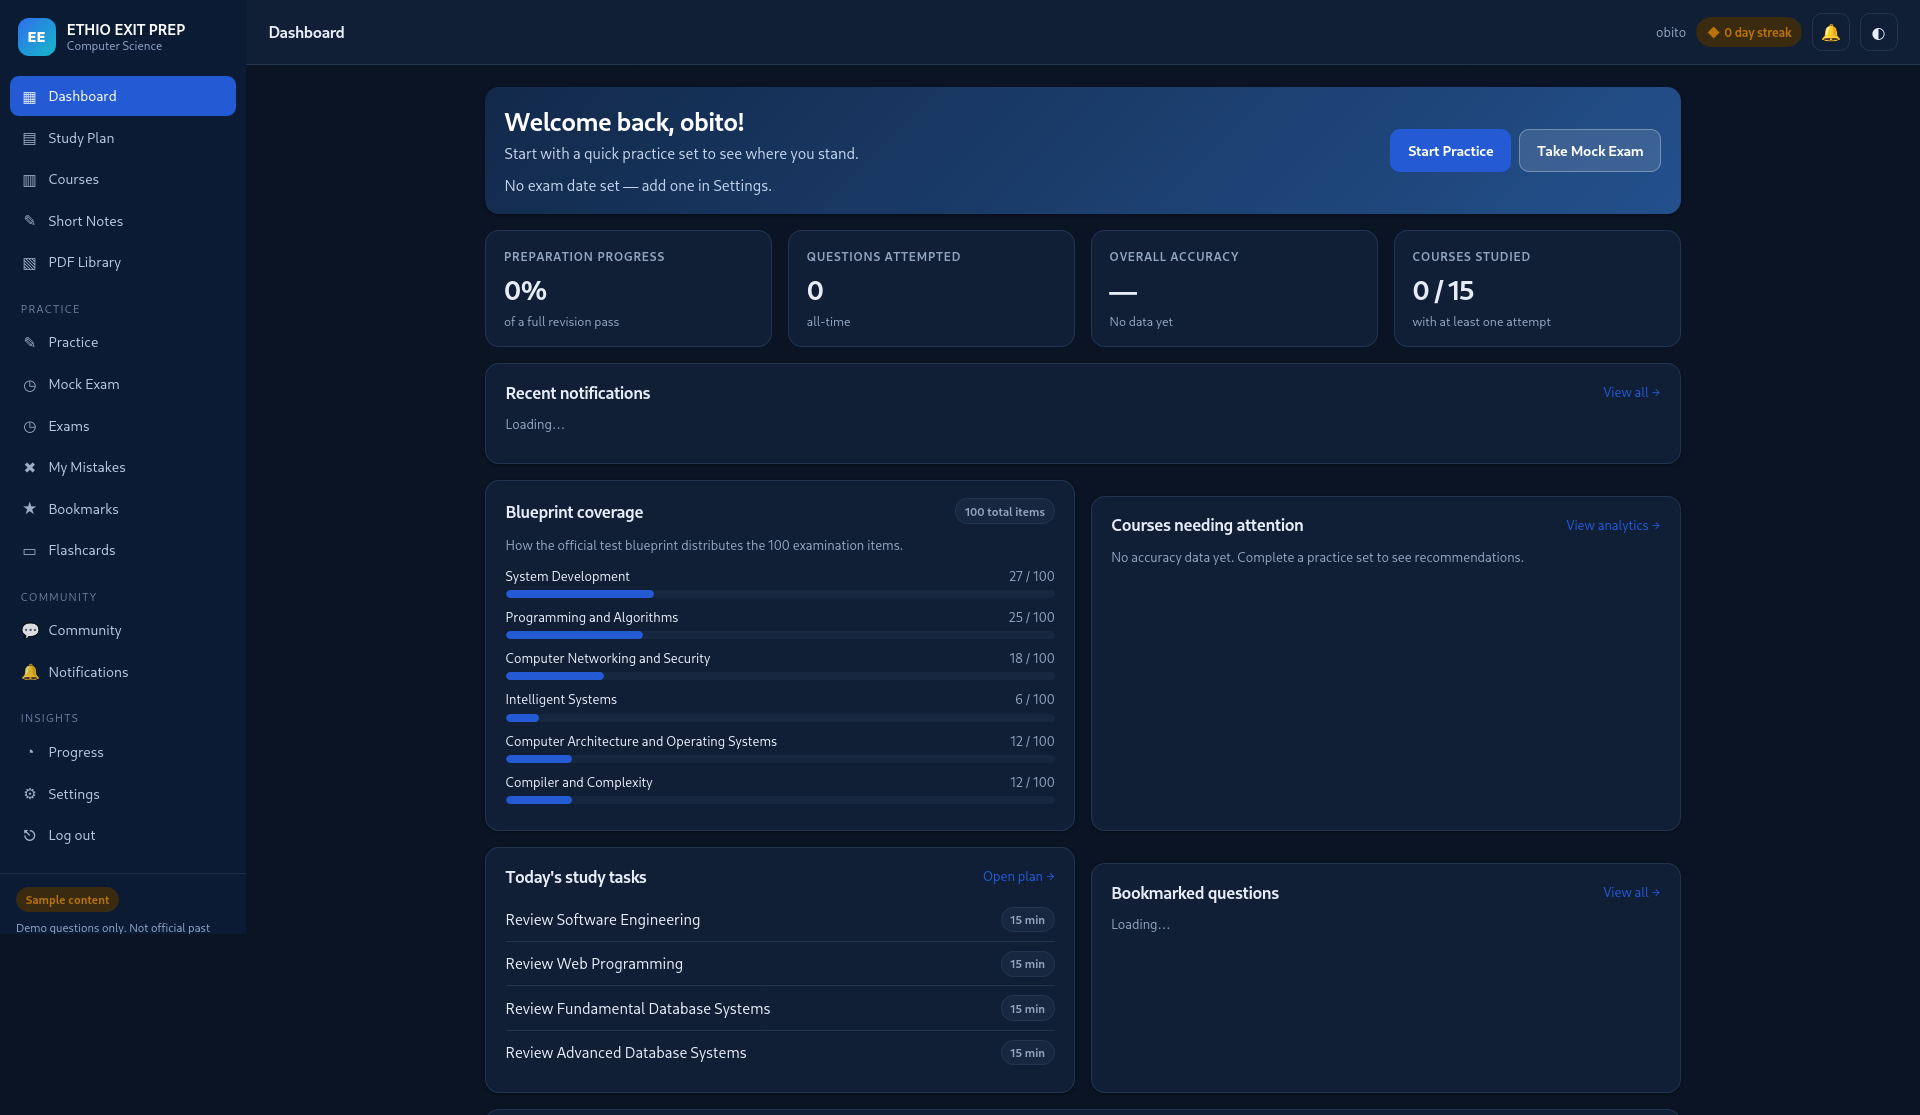Click the obito username in the header
This screenshot has height=1115, width=1920.
click(1670, 33)
